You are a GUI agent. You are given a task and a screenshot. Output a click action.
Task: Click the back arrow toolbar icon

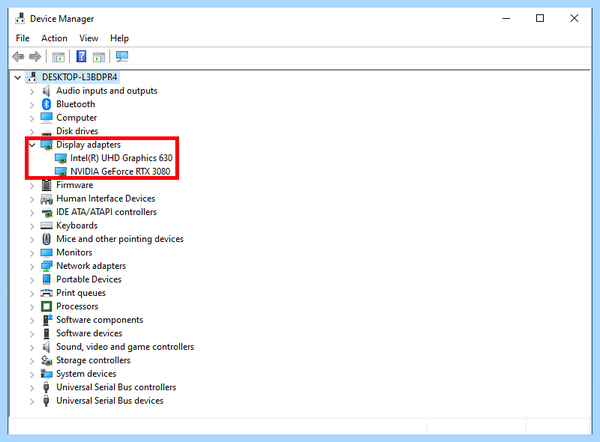pos(18,57)
